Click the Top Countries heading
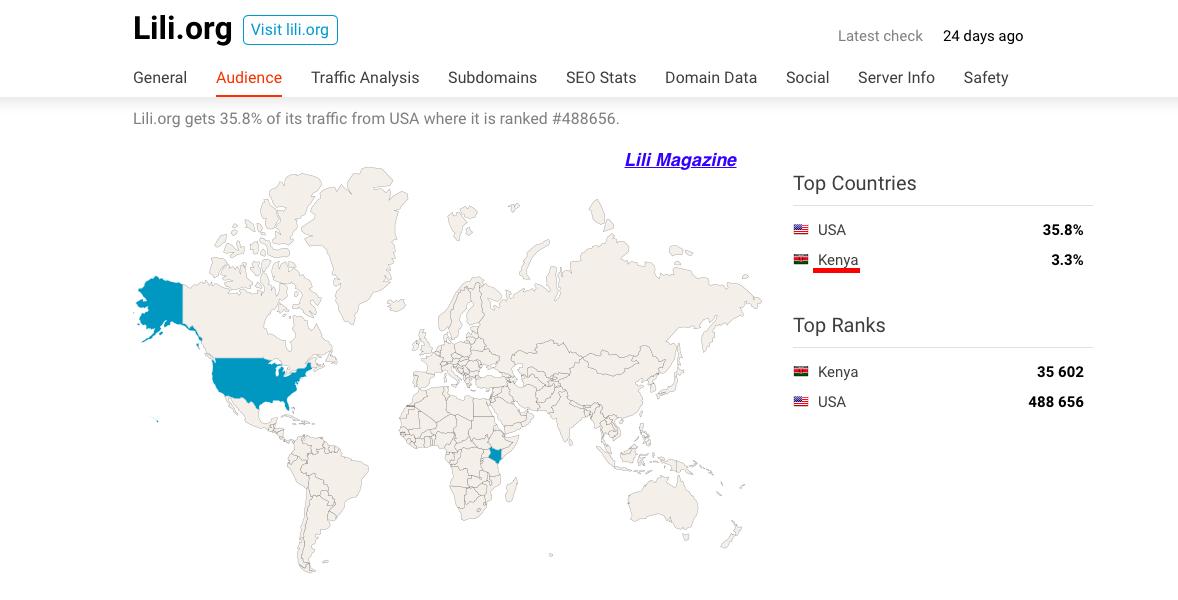 click(855, 183)
